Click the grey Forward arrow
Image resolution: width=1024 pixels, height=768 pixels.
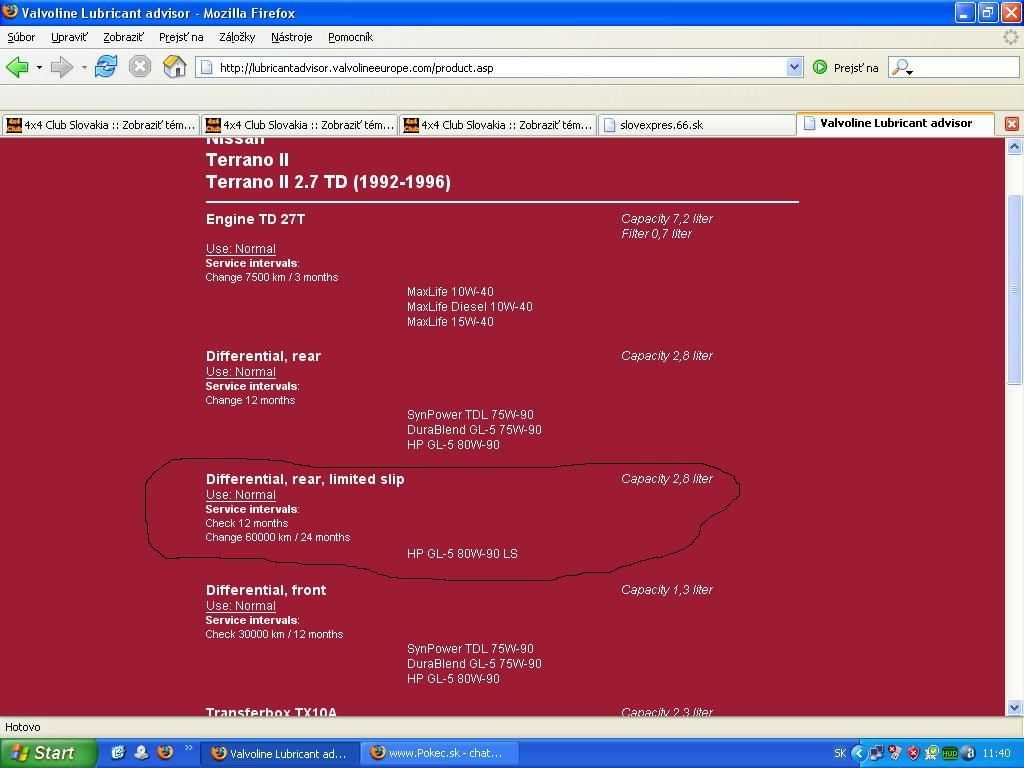click(61, 67)
